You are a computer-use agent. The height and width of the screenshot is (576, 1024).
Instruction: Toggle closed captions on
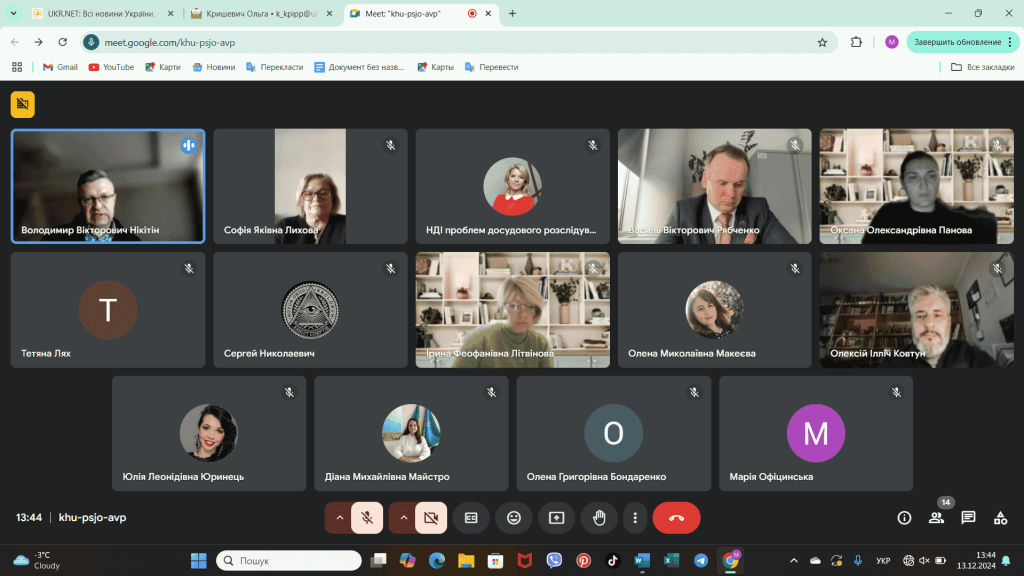pyautogui.click(x=471, y=517)
